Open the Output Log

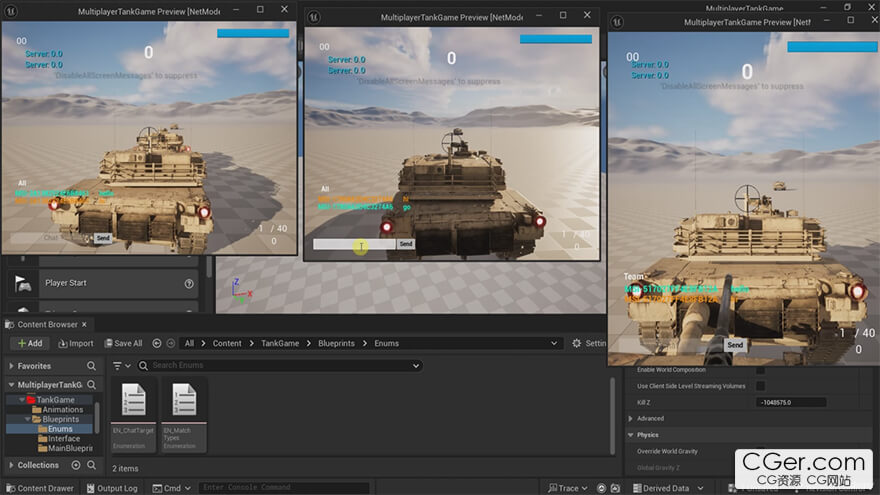coord(112,488)
